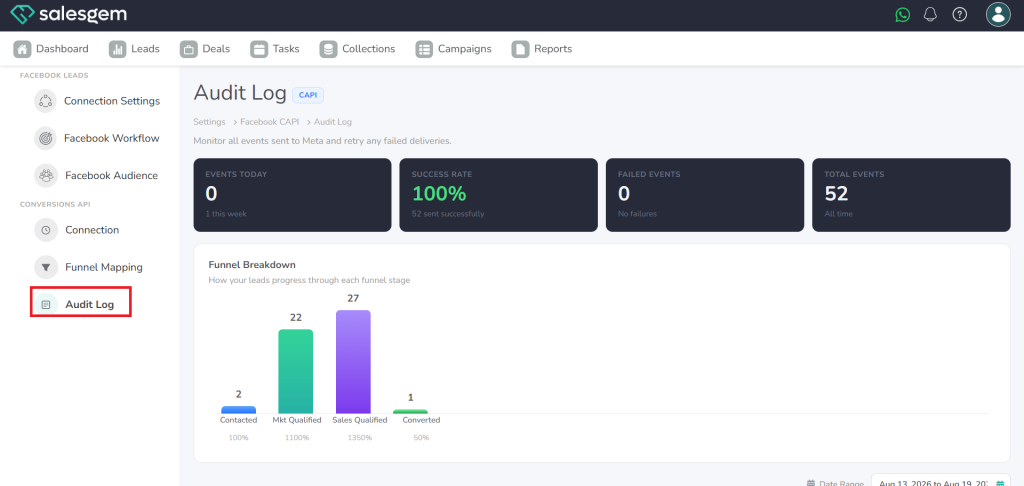The width and height of the screenshot is (1024, 486).
Task: Open the help question mark icon
Action: tap(959, 14)
